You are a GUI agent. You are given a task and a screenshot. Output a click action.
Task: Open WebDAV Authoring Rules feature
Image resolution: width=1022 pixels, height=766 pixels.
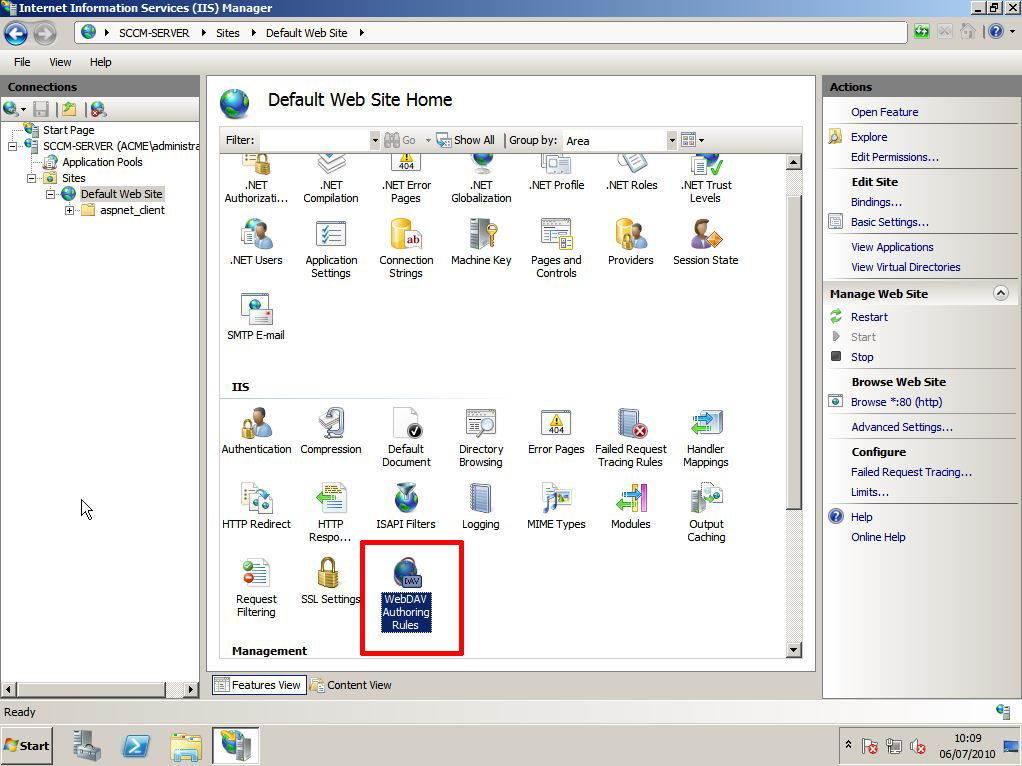coord(405,593)
